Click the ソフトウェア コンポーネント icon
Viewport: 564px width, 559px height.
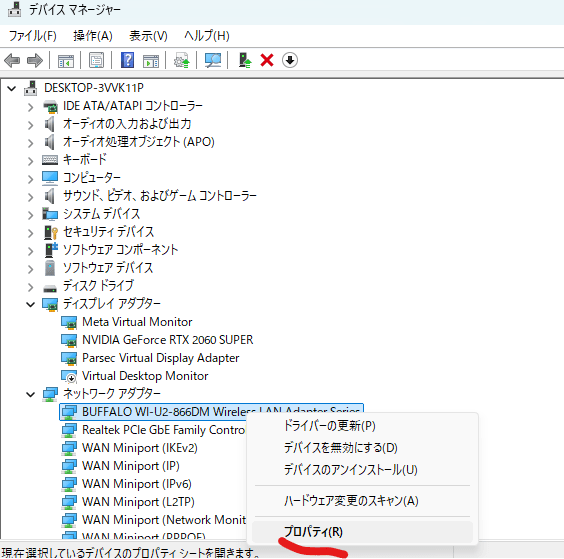[50, 250]
